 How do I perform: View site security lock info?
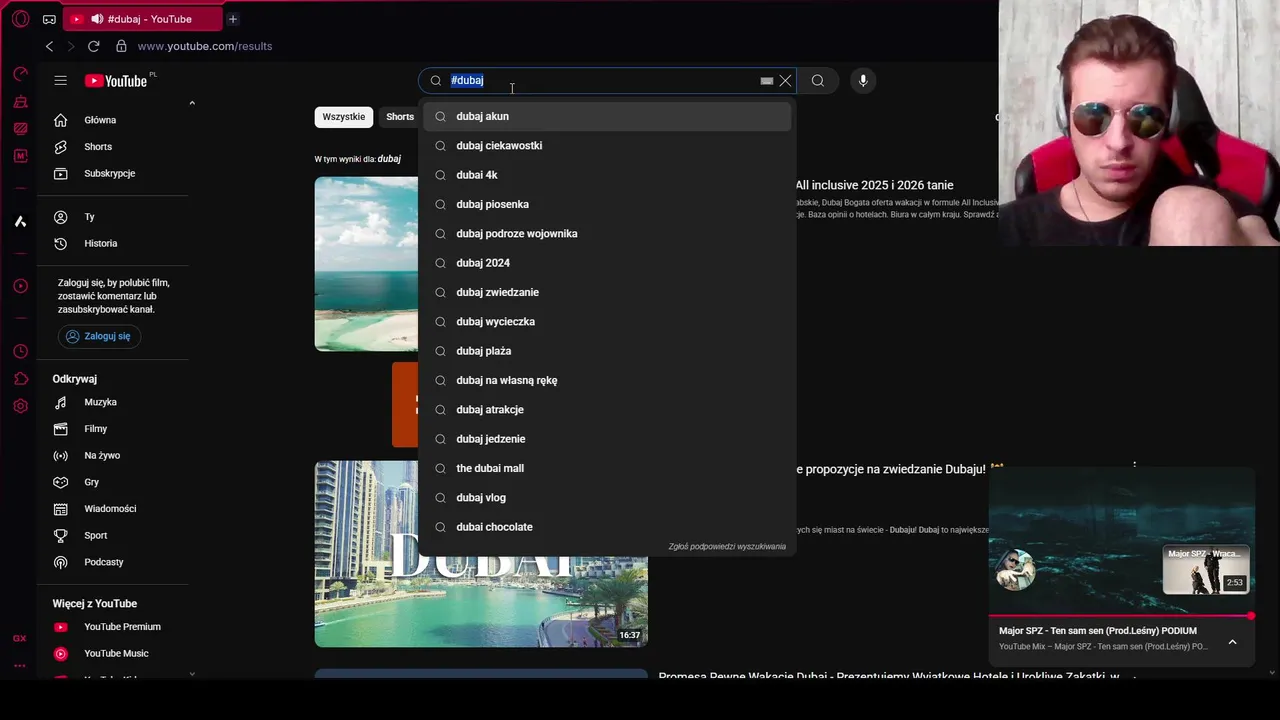click(x=121, y=46)
